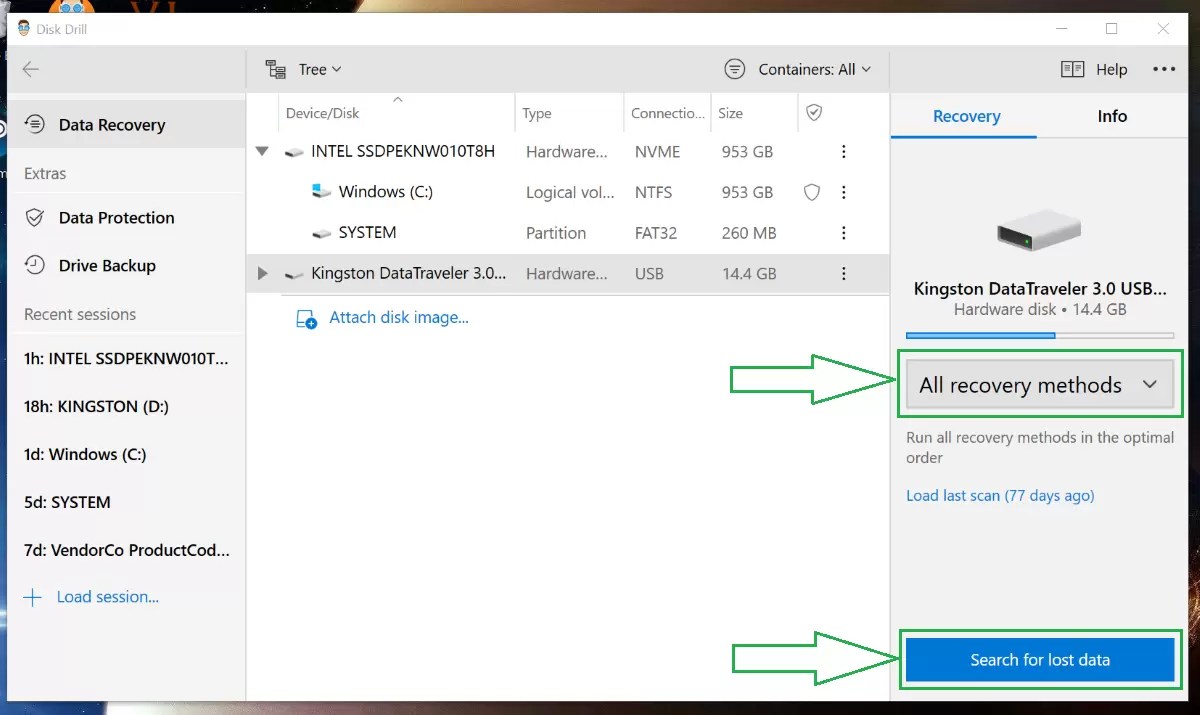
Task: Click the Tree view icon in the toolbar
Action: [275, 69]
